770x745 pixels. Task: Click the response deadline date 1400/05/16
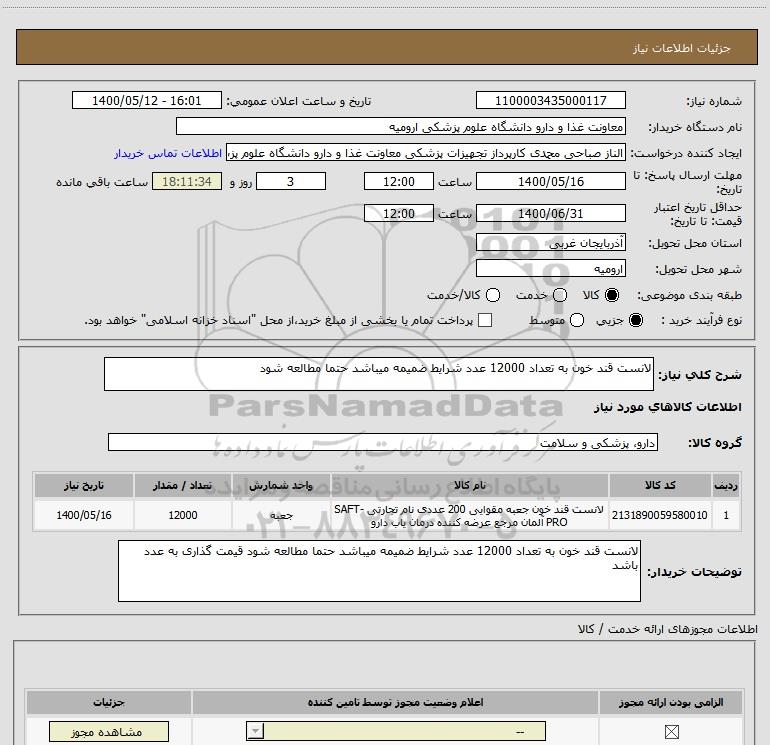tap(551, 182)
